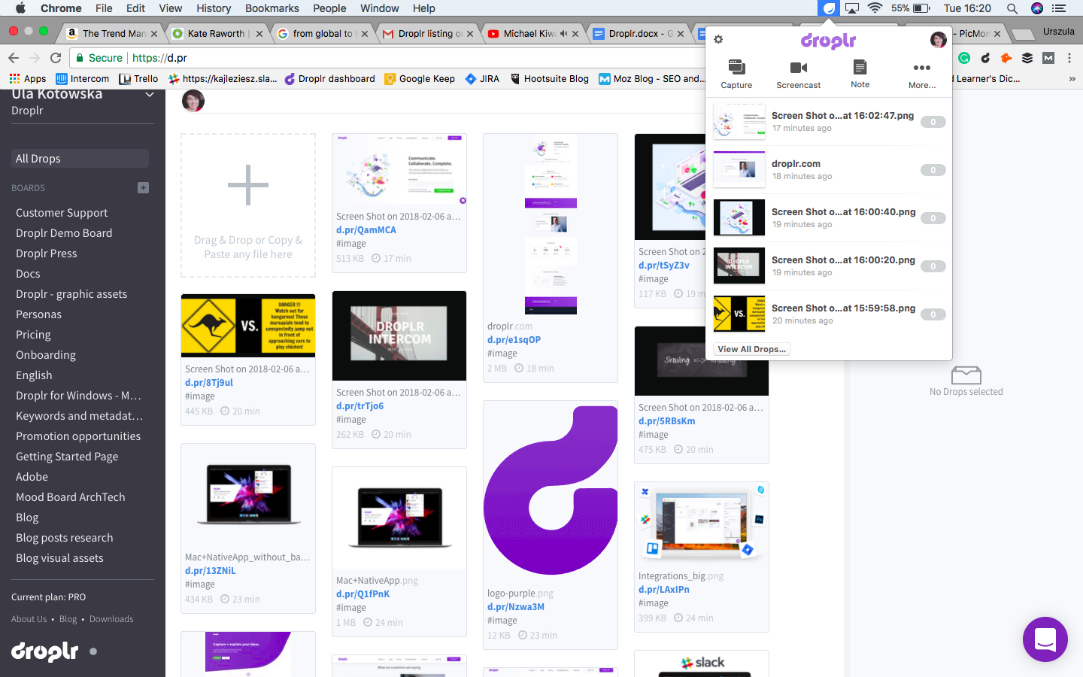
Task: Click the AirPlay display icon in menu bar
Action: pos(852,8)
